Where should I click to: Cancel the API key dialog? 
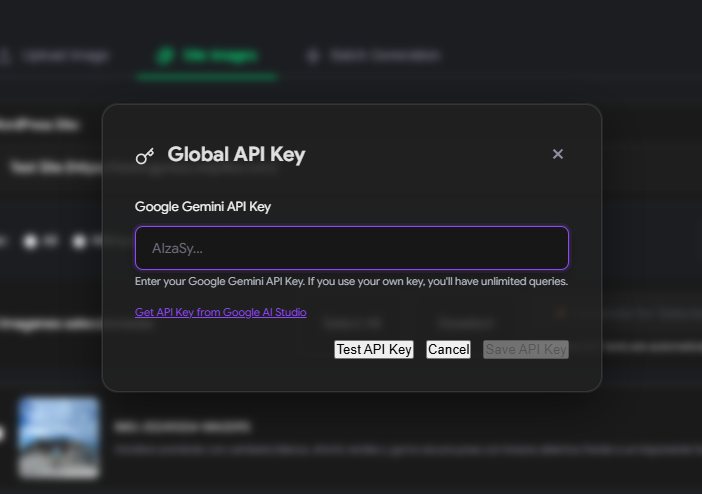click(448, 349)
